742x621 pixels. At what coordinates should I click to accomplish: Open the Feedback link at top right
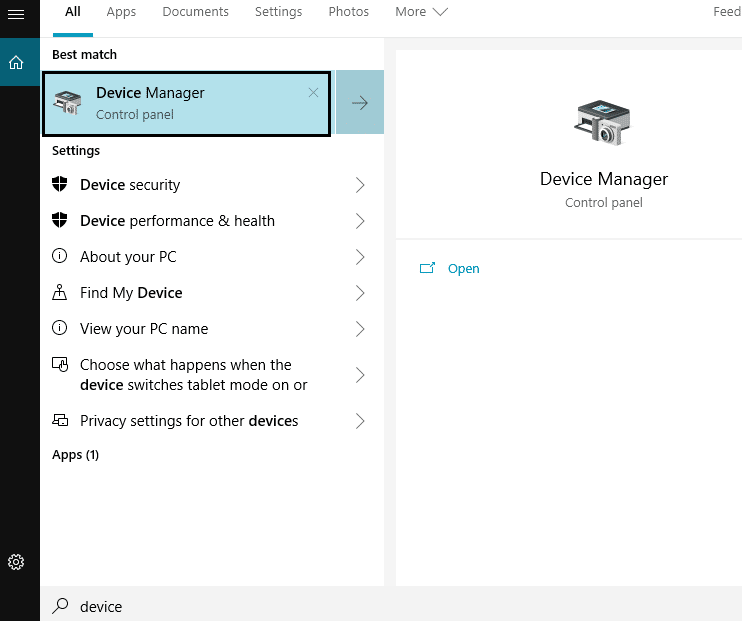click(x=727, y=12)
